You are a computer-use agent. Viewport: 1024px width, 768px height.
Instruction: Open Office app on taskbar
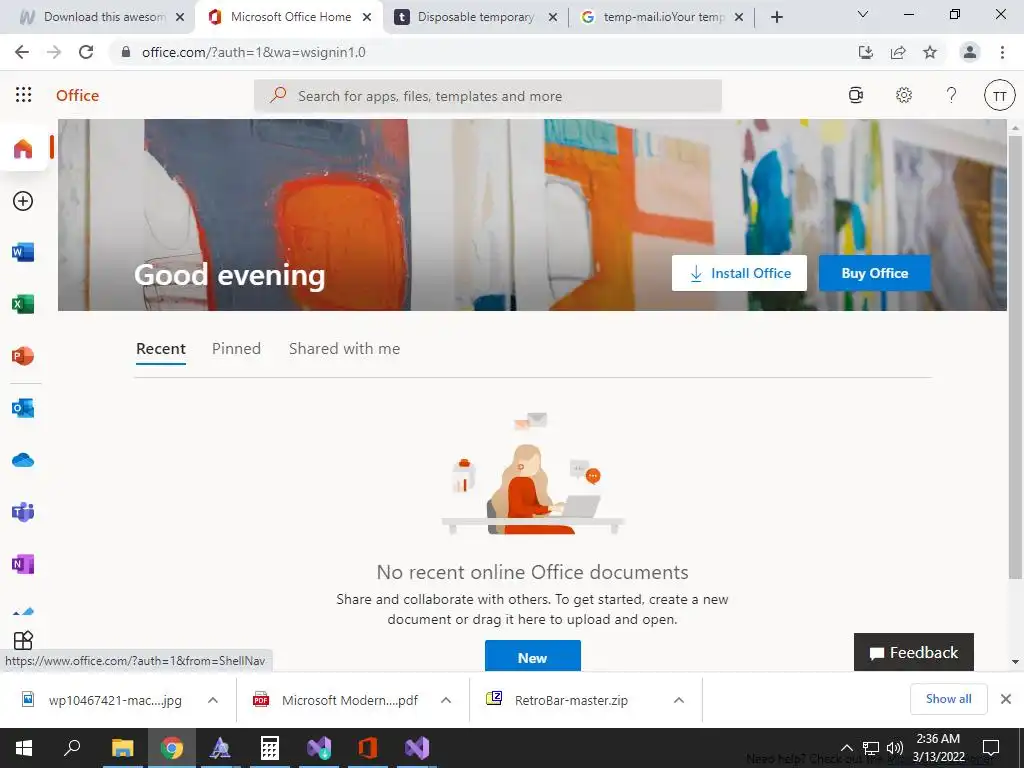click(x=368, y=748)
